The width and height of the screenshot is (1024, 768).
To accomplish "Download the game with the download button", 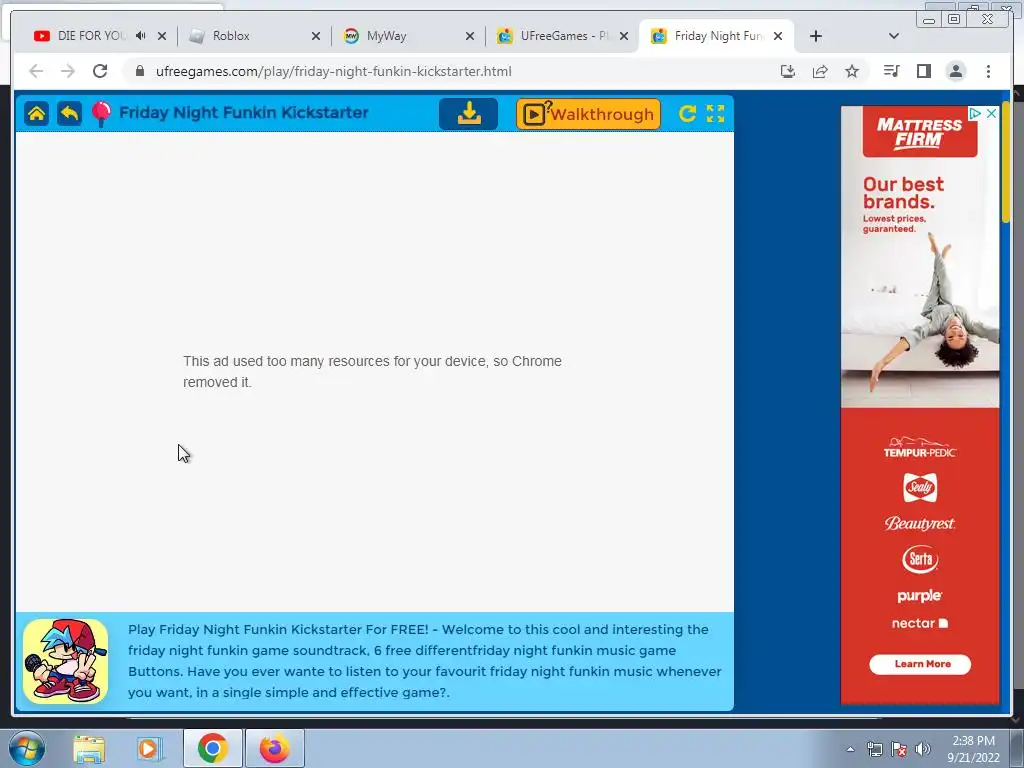I will (x=468, y=114).
